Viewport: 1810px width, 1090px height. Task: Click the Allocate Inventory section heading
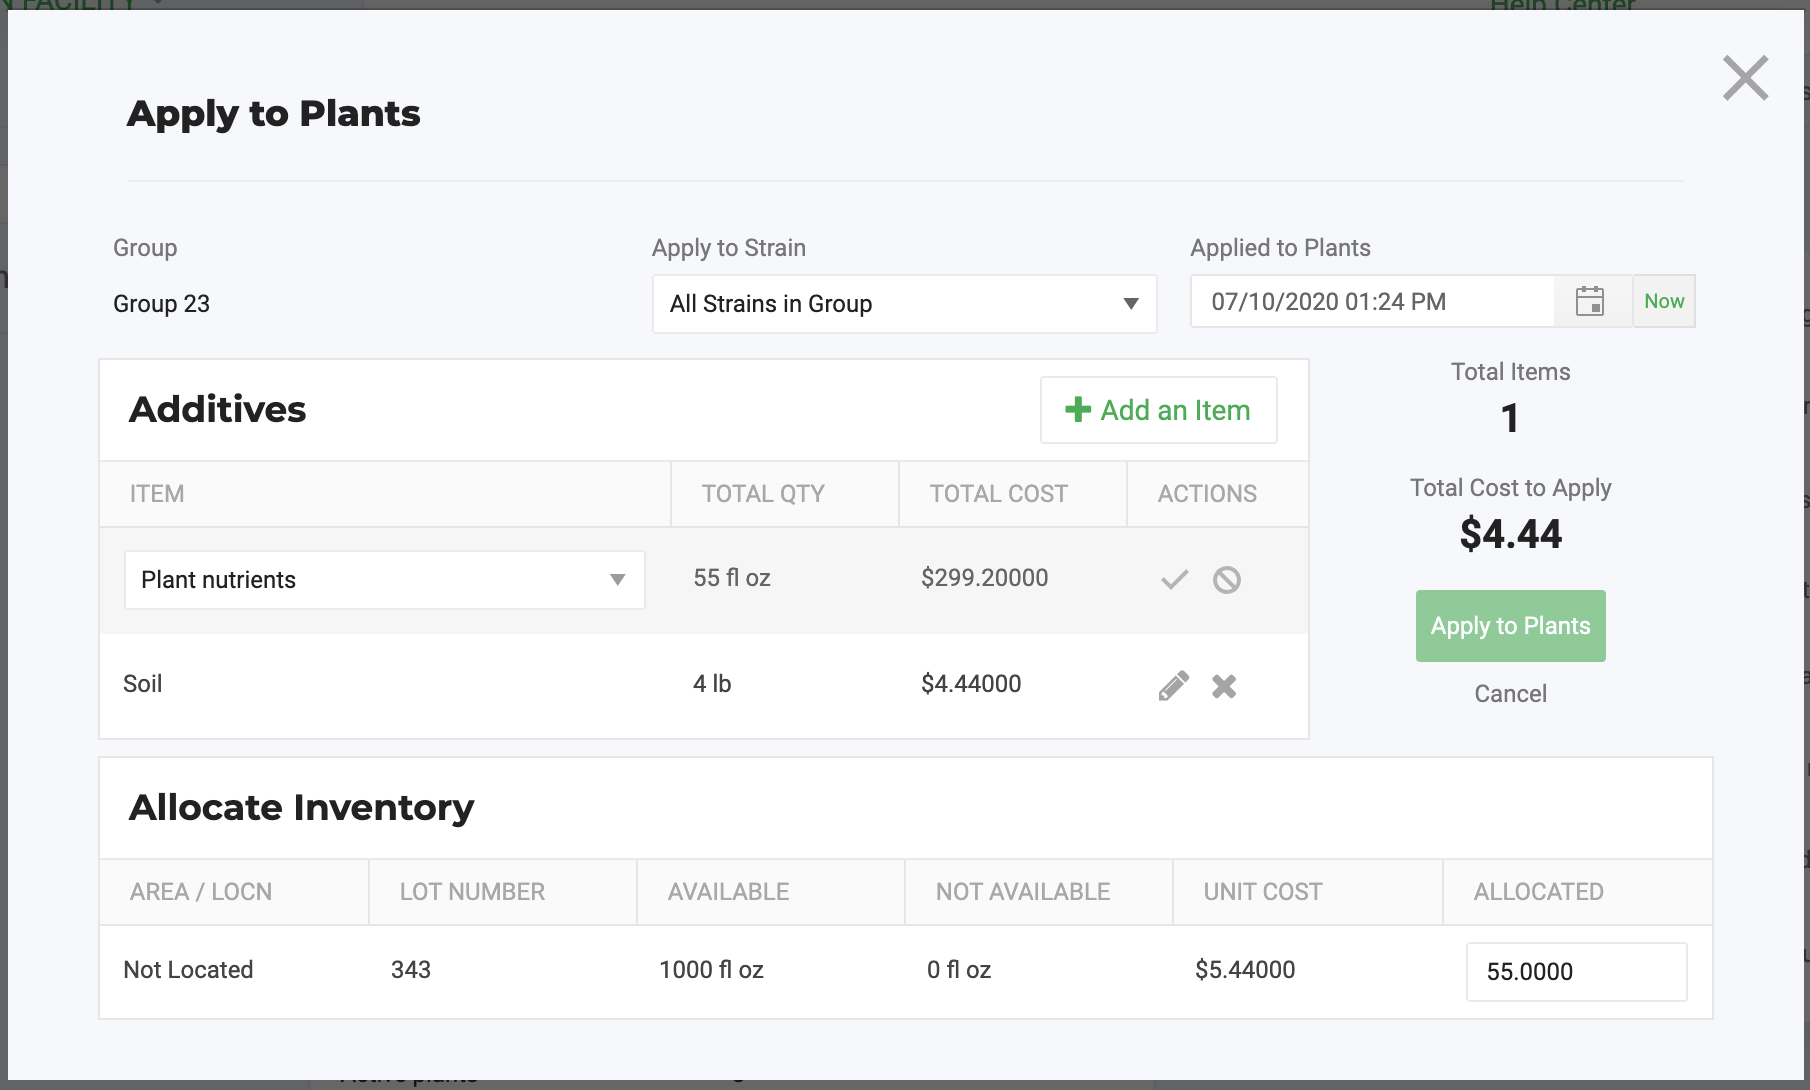point(301,807)
